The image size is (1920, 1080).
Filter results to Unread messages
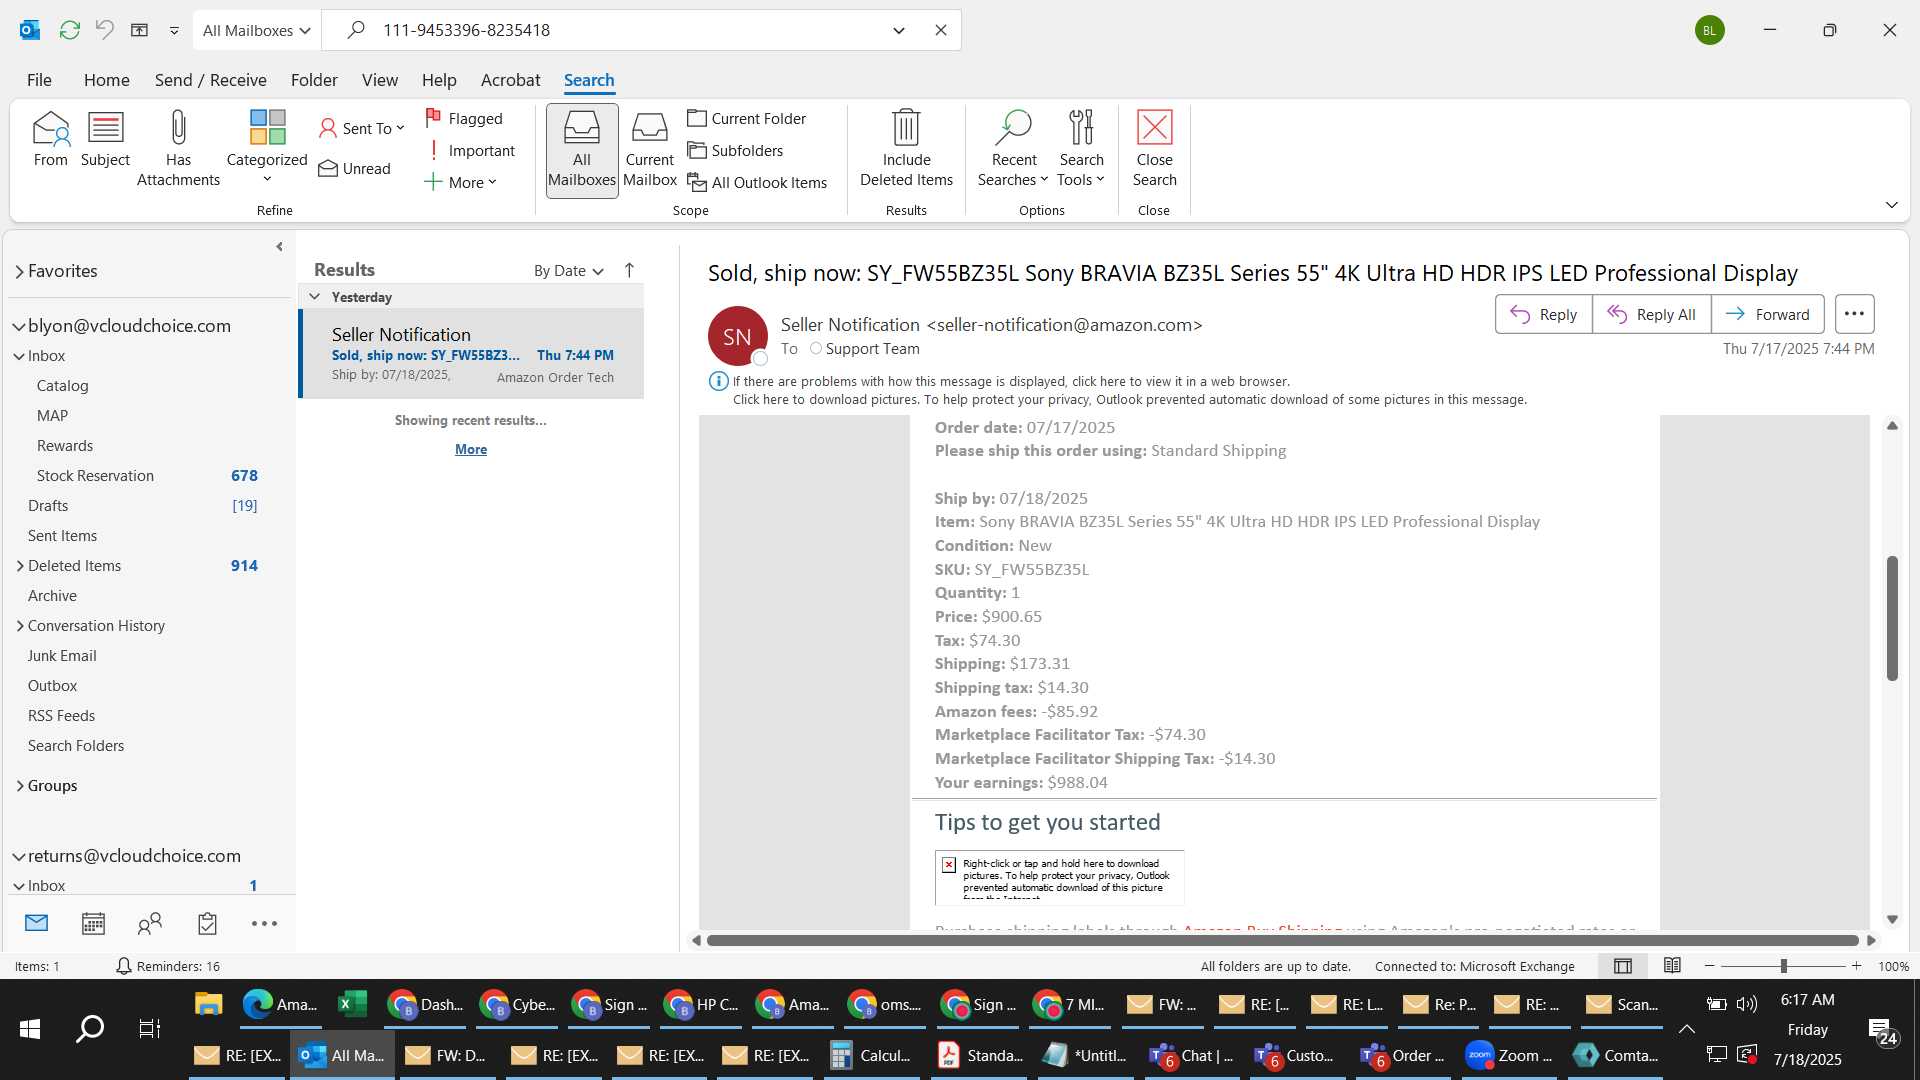(355, 168)
